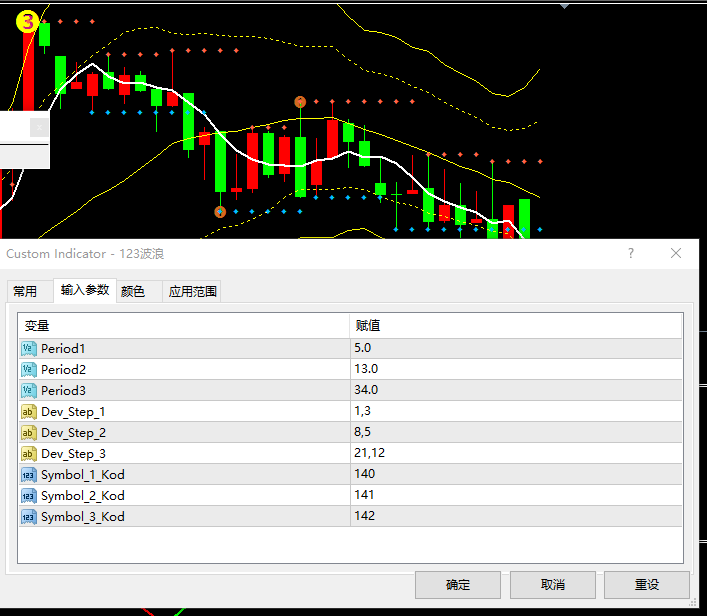Click the Period1 double-type icon
The height and width of the screenshot is (616, 707).
pyautogui.click(x=29, y=349)
